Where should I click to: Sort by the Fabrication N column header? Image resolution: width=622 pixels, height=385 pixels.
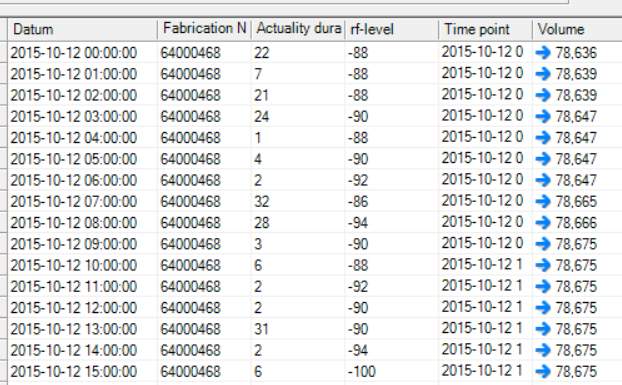pos(204,29)
